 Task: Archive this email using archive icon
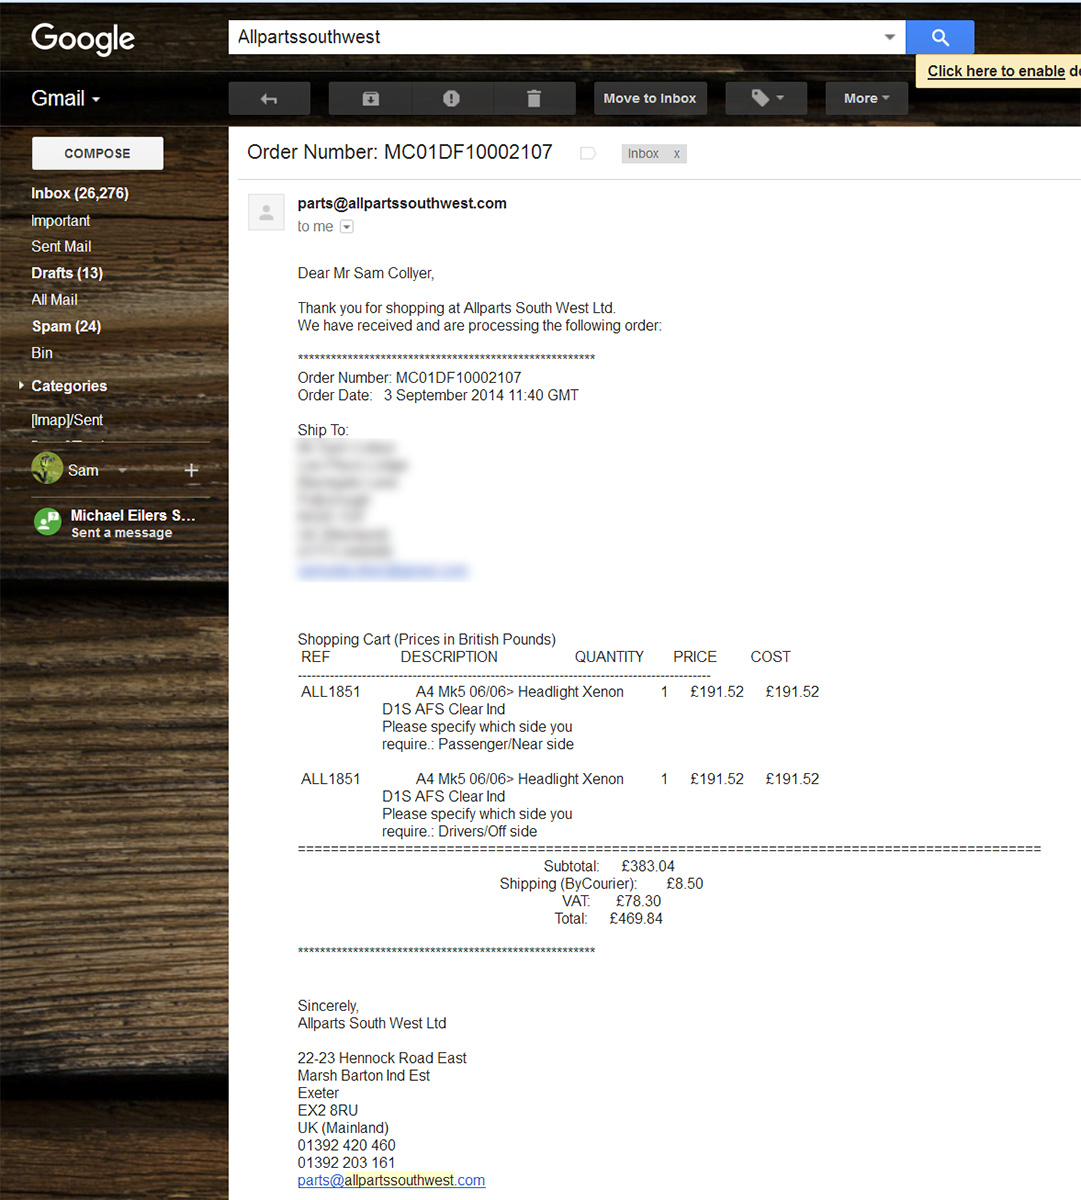point(370,99)
